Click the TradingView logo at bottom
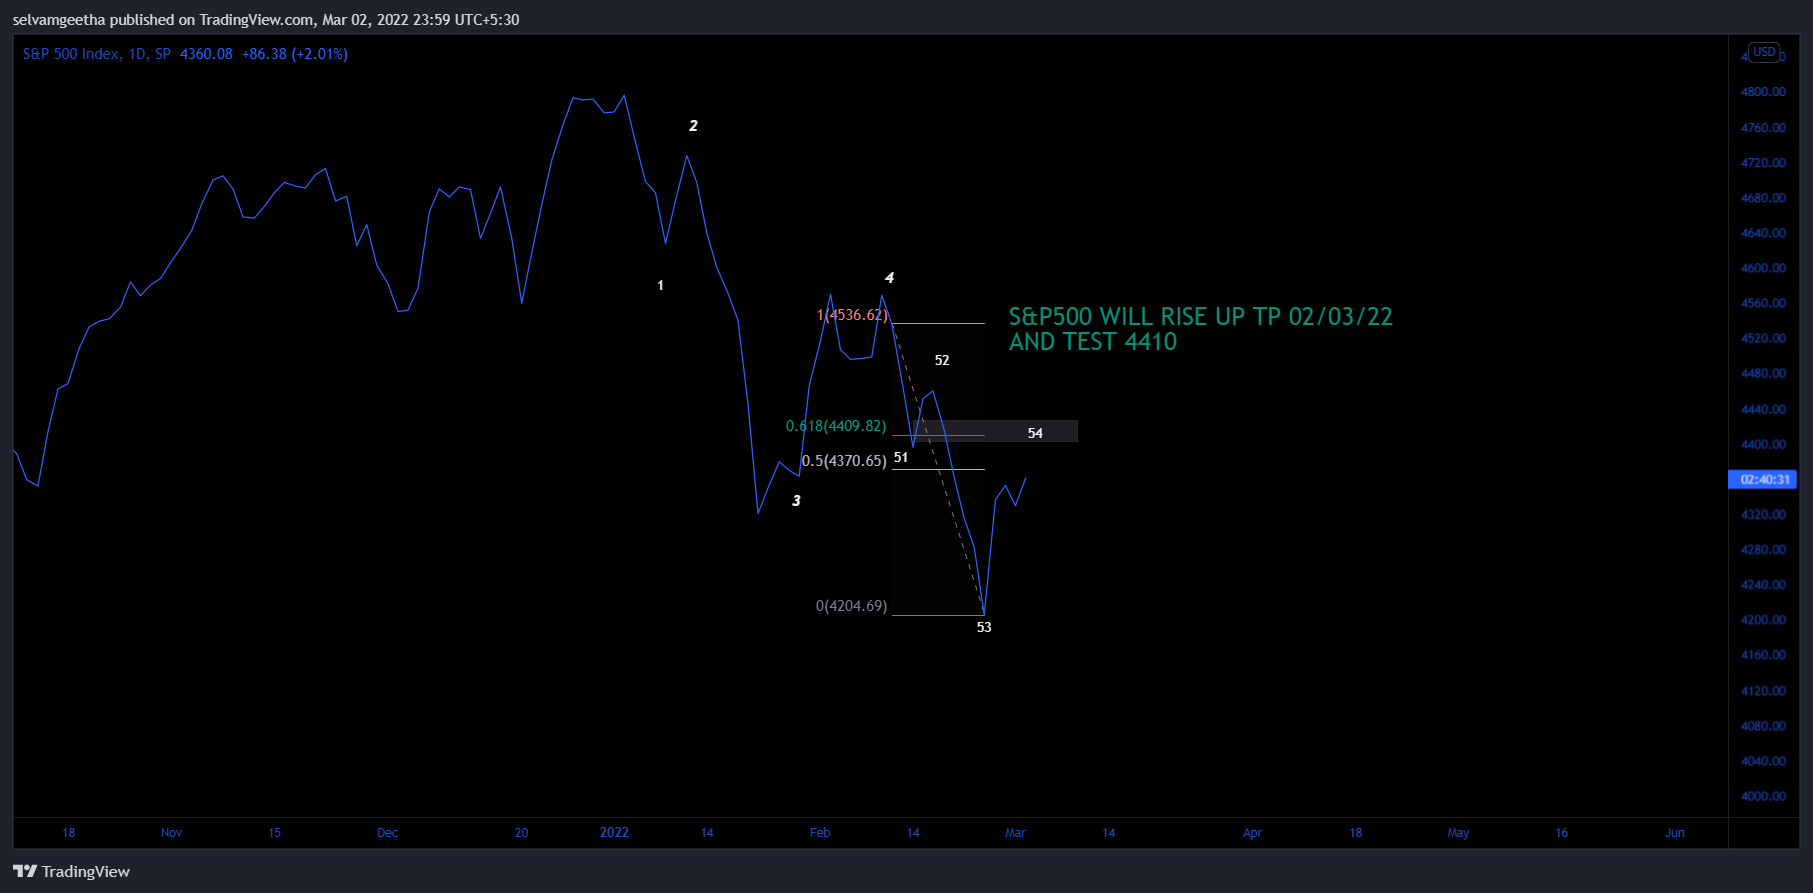 (72, 871)
